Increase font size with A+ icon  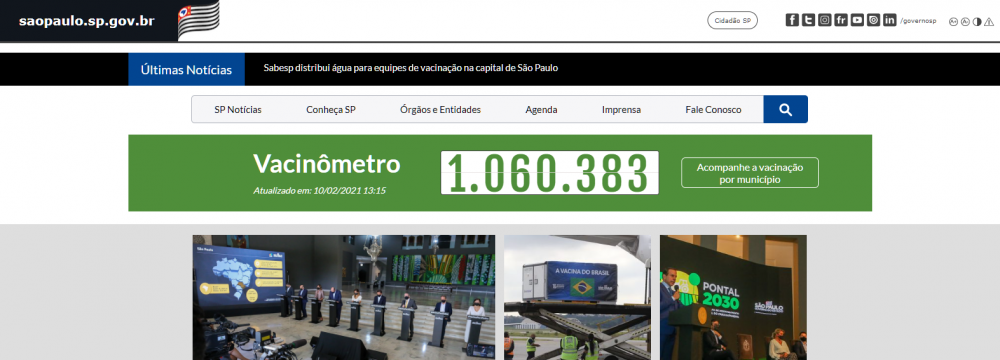[x=954, y=21]
